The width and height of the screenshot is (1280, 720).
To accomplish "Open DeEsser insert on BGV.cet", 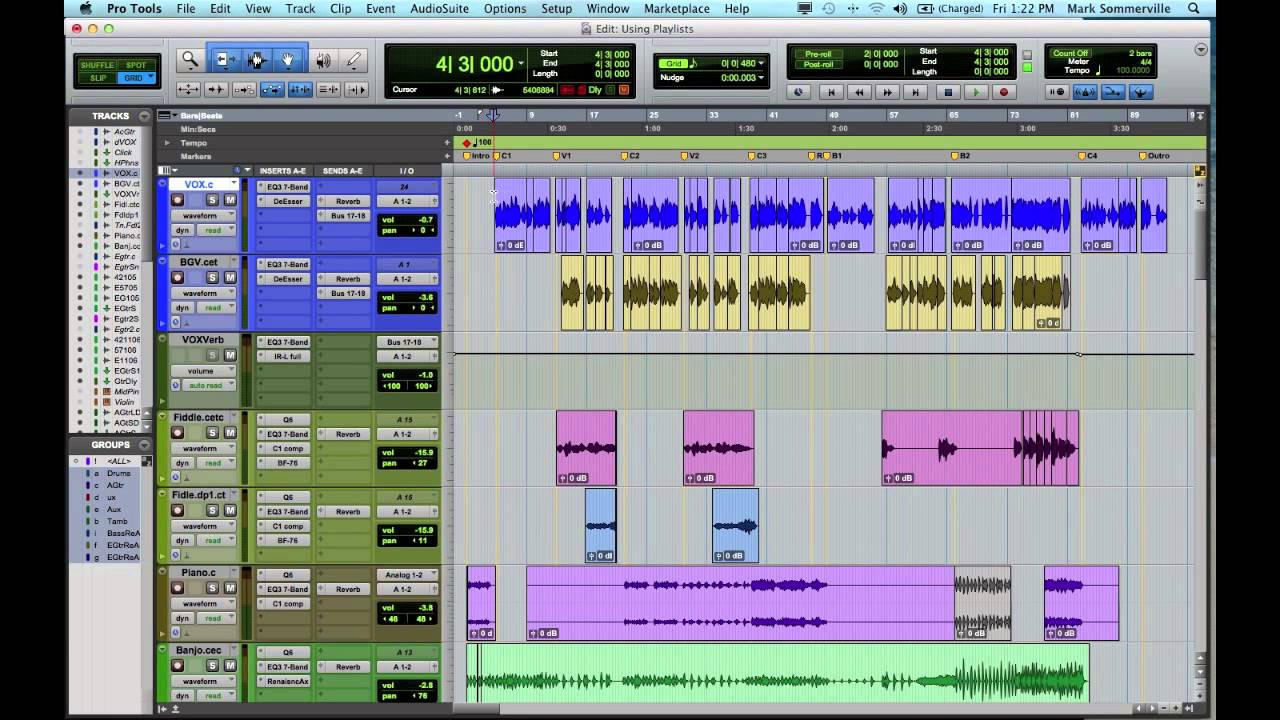I will point(285,279).
